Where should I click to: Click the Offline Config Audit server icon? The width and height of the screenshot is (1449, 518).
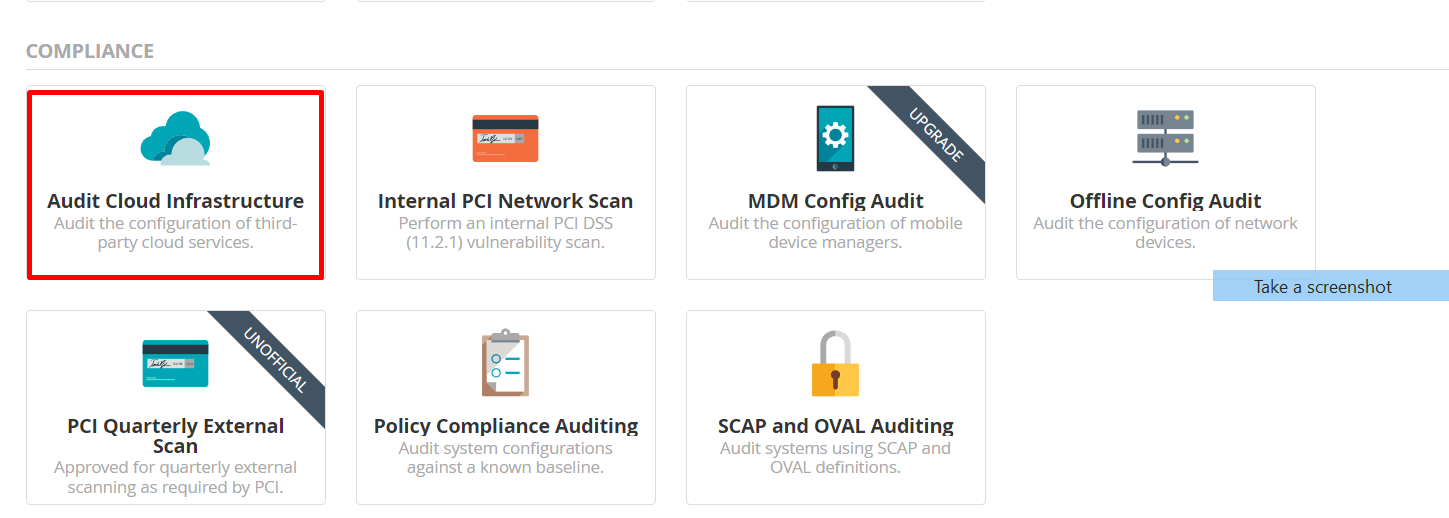pos(1165,138)
